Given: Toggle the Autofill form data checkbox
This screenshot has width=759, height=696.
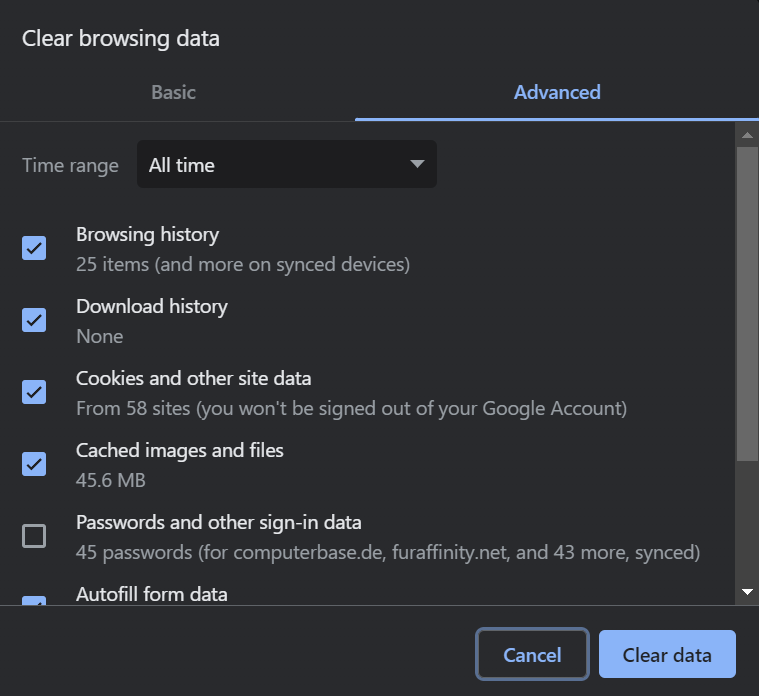Looking at the screenshot, I should pyautogui.click(x=34, y=601).
